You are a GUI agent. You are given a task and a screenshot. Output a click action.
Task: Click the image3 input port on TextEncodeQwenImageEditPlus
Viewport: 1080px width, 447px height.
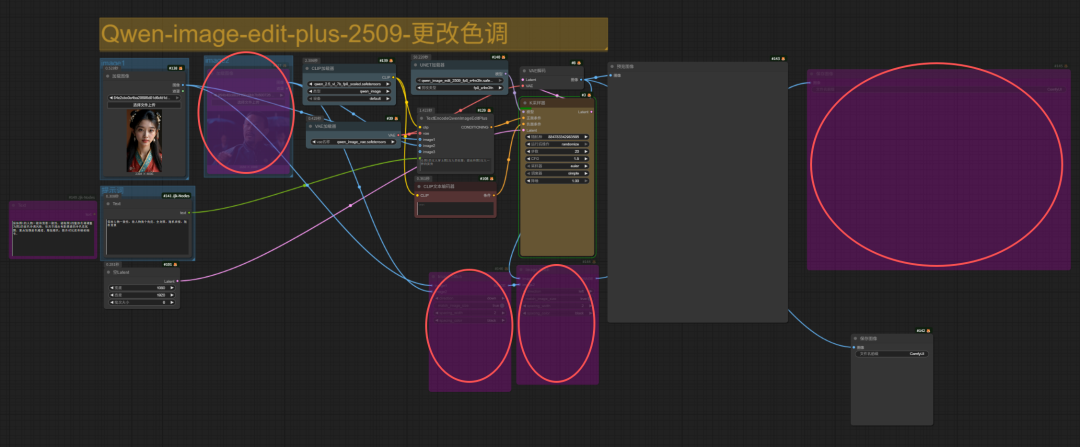pos(420,152)
